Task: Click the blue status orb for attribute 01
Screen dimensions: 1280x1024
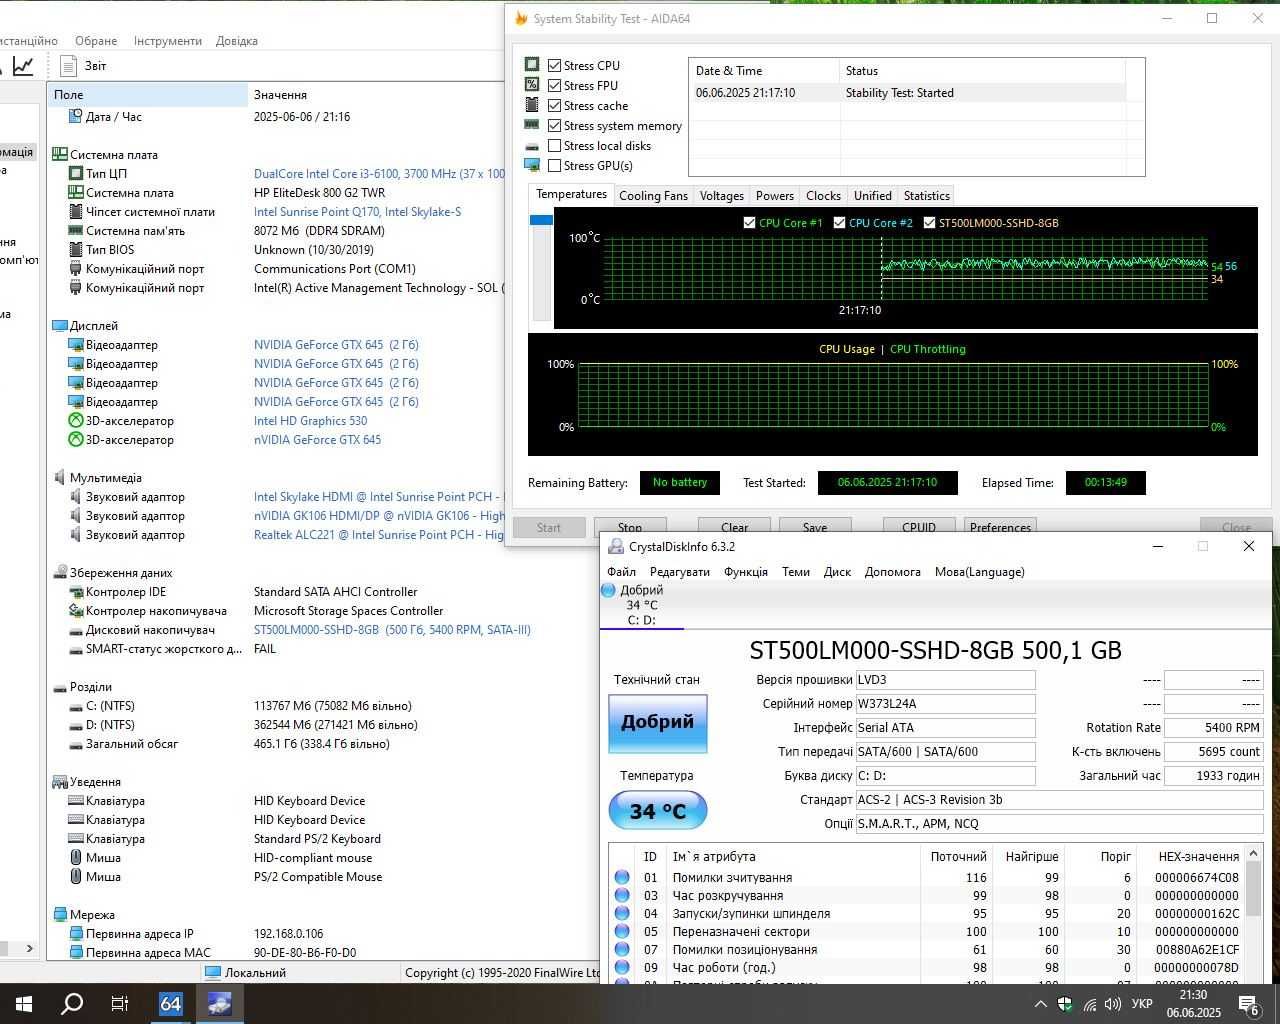Action: (x=622, y=878)
